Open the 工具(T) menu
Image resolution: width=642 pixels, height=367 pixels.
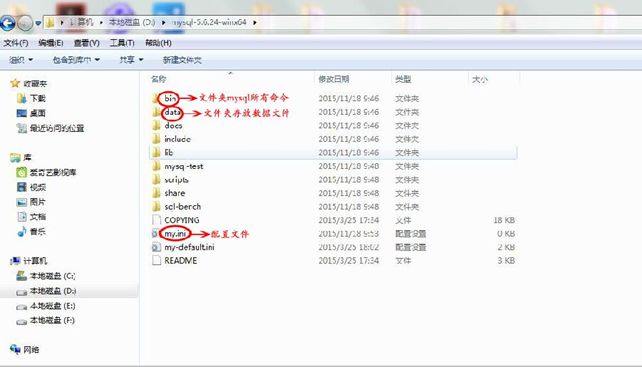coord(122,43)
